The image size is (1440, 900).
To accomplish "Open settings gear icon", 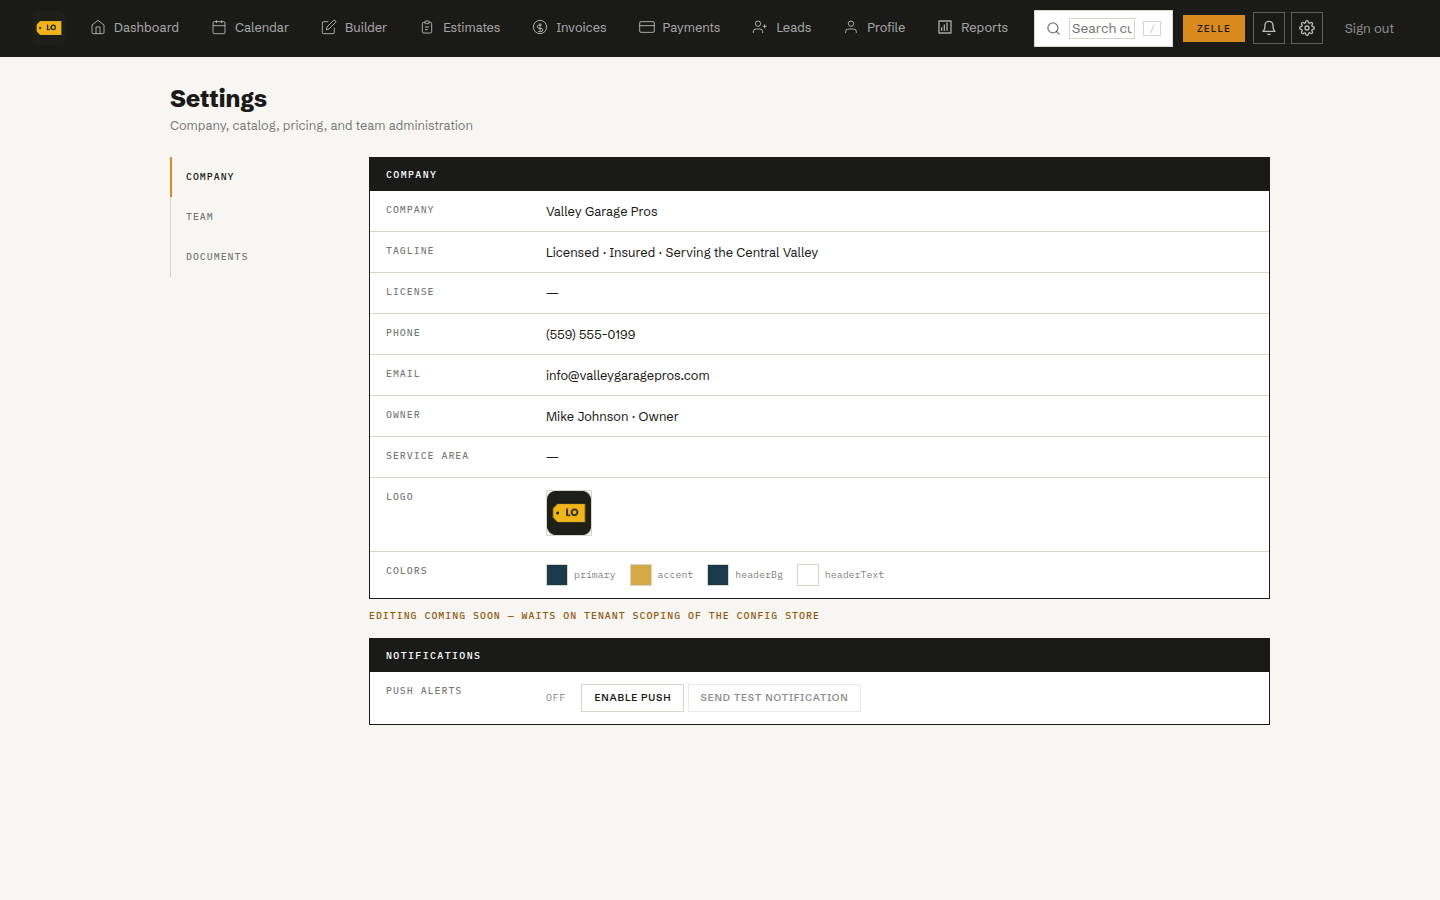I will (1307, 28).
